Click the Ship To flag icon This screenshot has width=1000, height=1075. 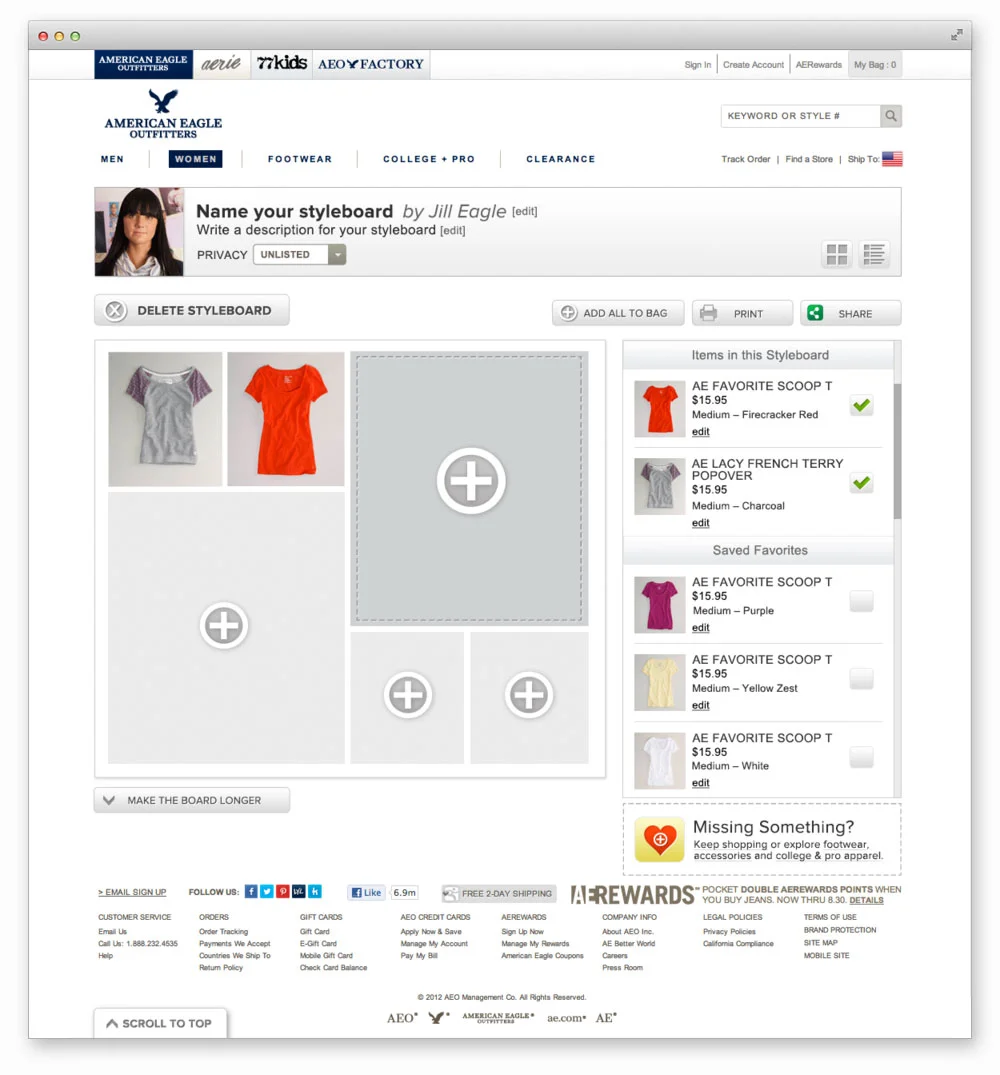892,159
